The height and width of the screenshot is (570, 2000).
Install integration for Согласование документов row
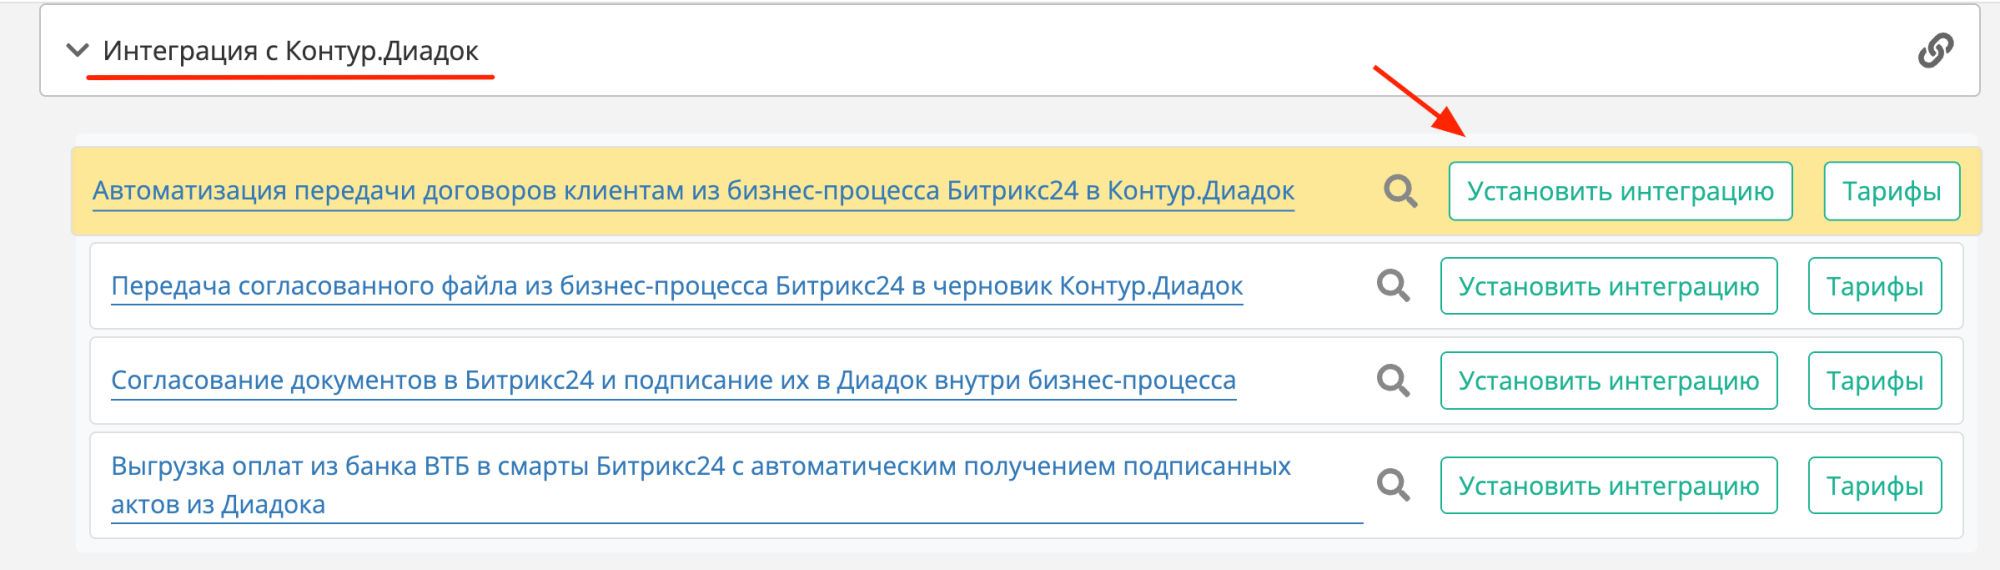tap(1608, 380)
